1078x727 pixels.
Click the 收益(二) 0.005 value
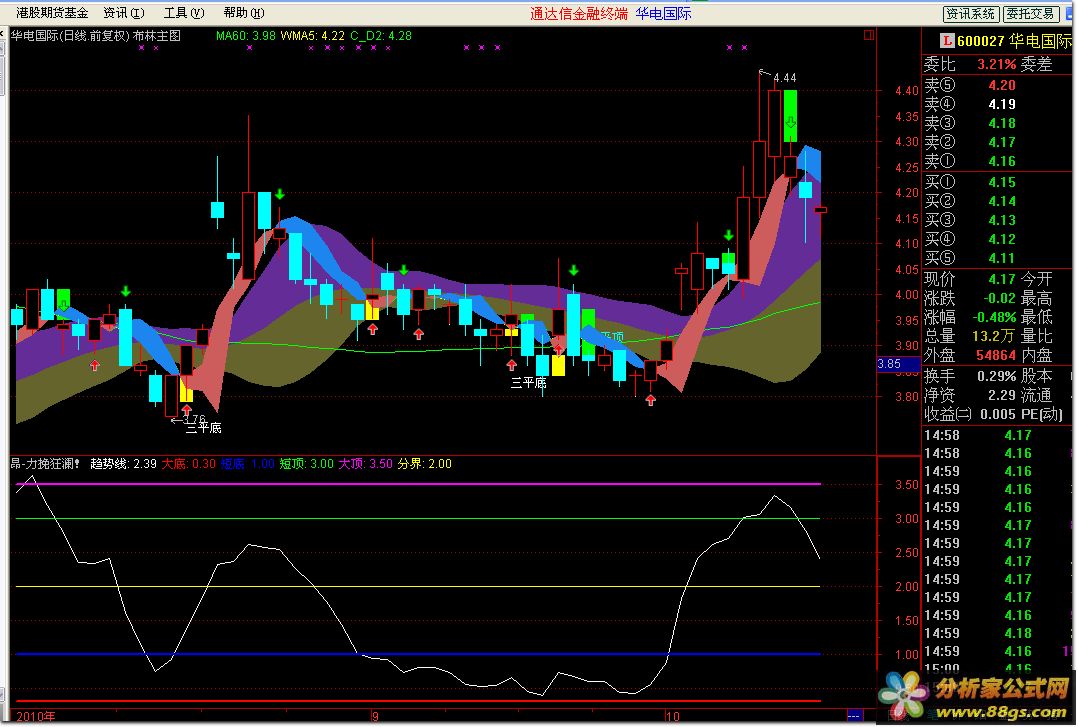pos(998,414)
